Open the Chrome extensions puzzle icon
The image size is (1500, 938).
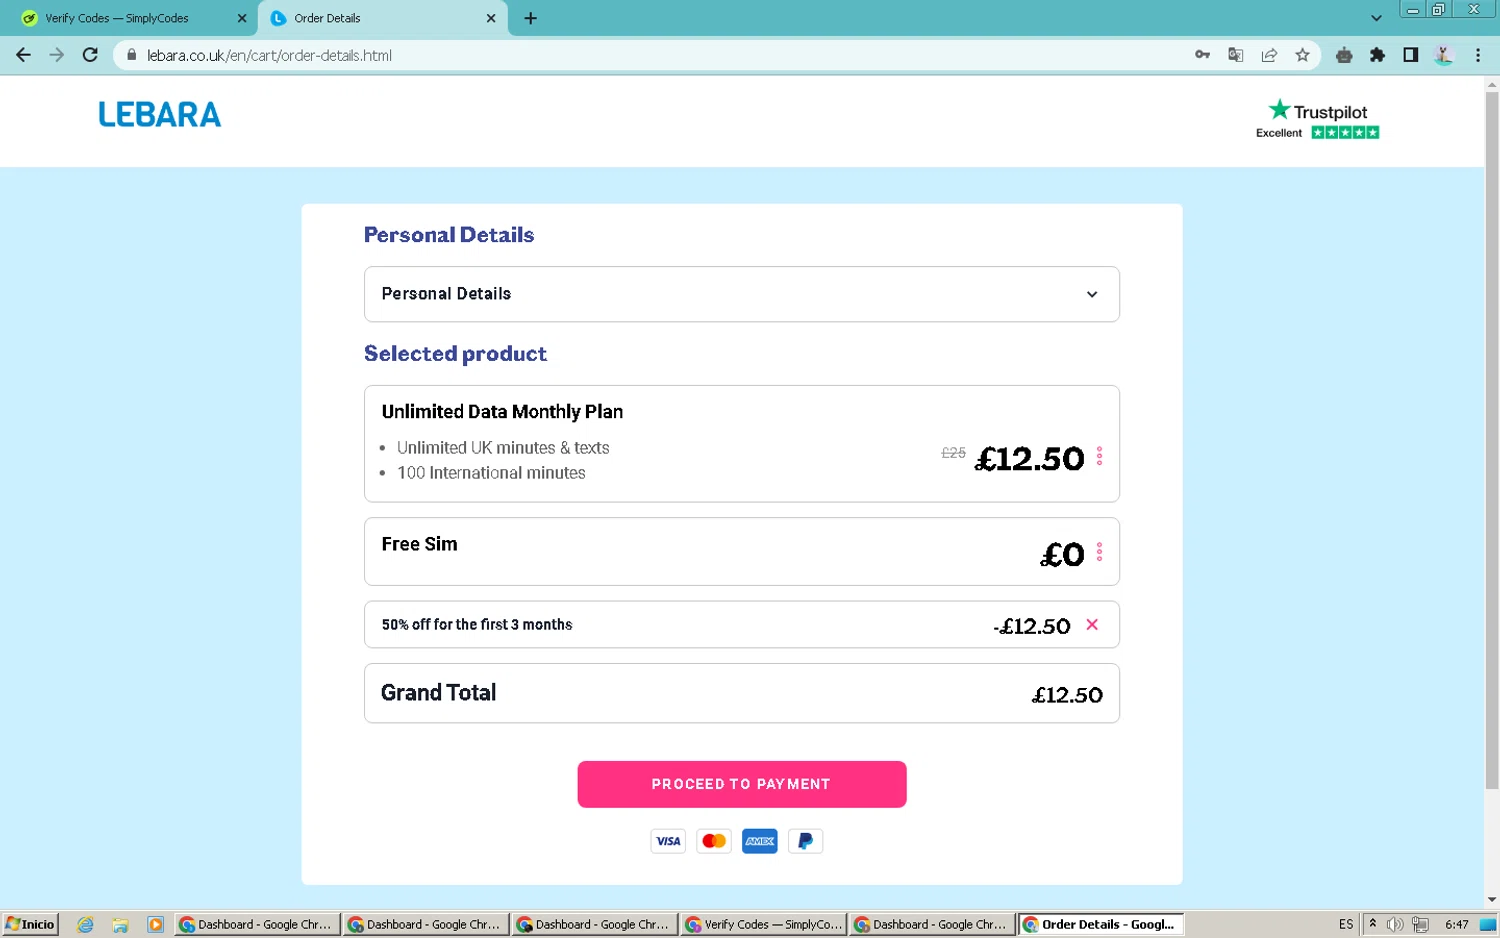pos(1377,55)
